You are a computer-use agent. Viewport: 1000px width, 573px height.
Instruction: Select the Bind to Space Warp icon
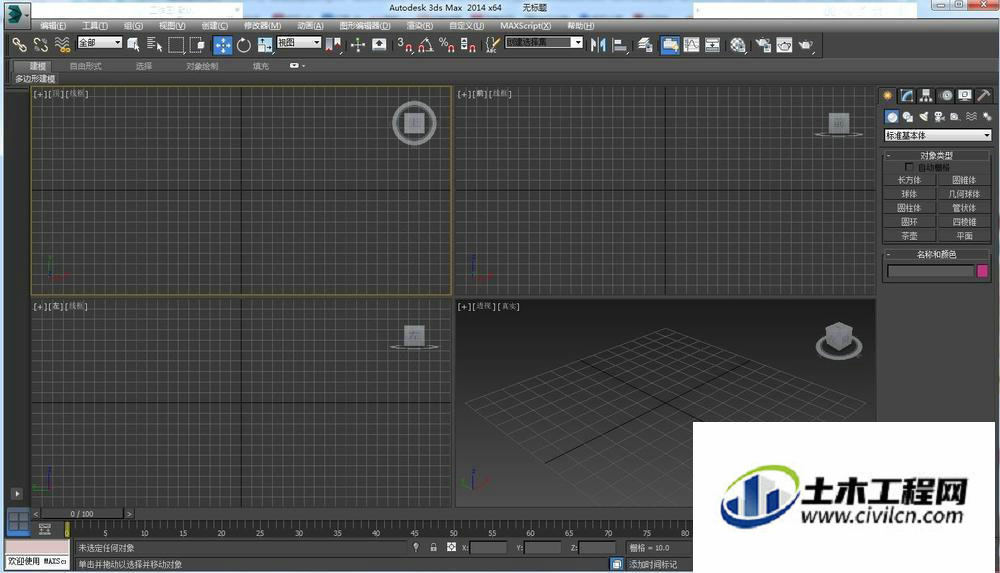click(x=62, y=45)
